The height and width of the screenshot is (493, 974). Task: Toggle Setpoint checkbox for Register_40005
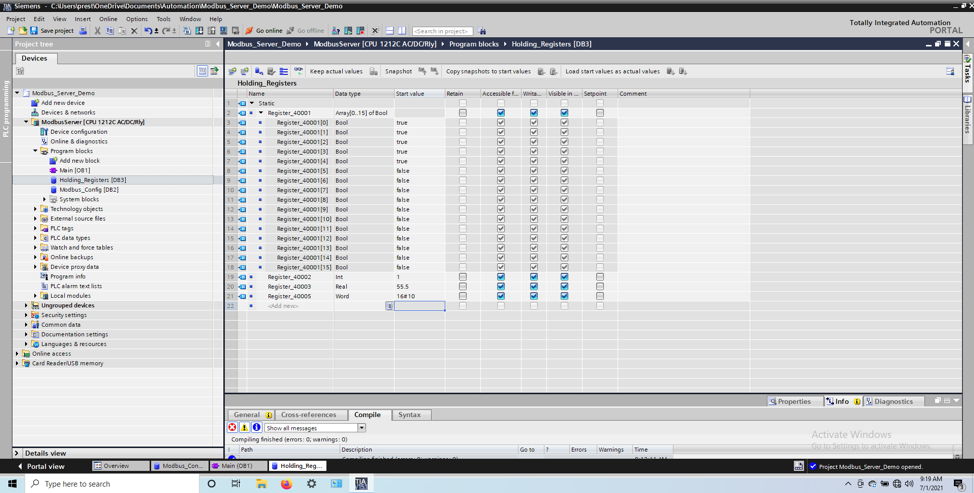(x=599, y=296)
